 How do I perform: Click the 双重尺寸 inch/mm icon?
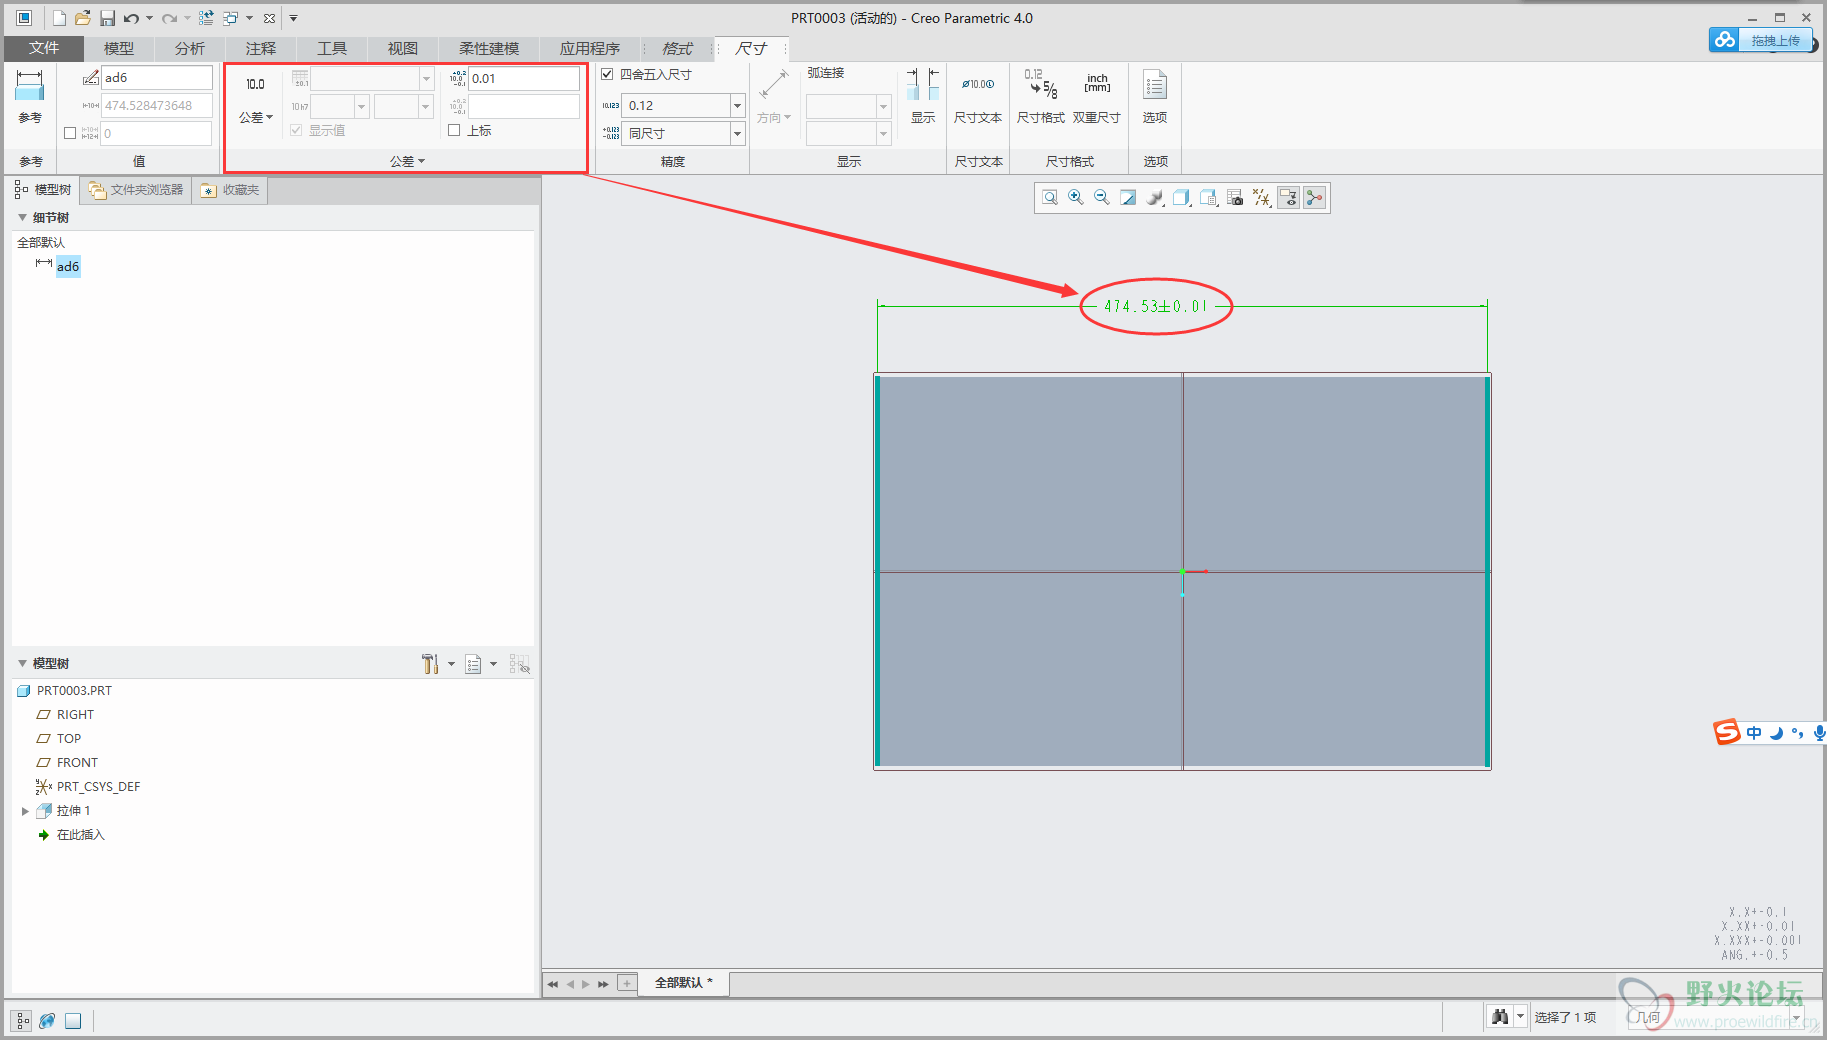pyautogui.click(x=1097, y=84)
